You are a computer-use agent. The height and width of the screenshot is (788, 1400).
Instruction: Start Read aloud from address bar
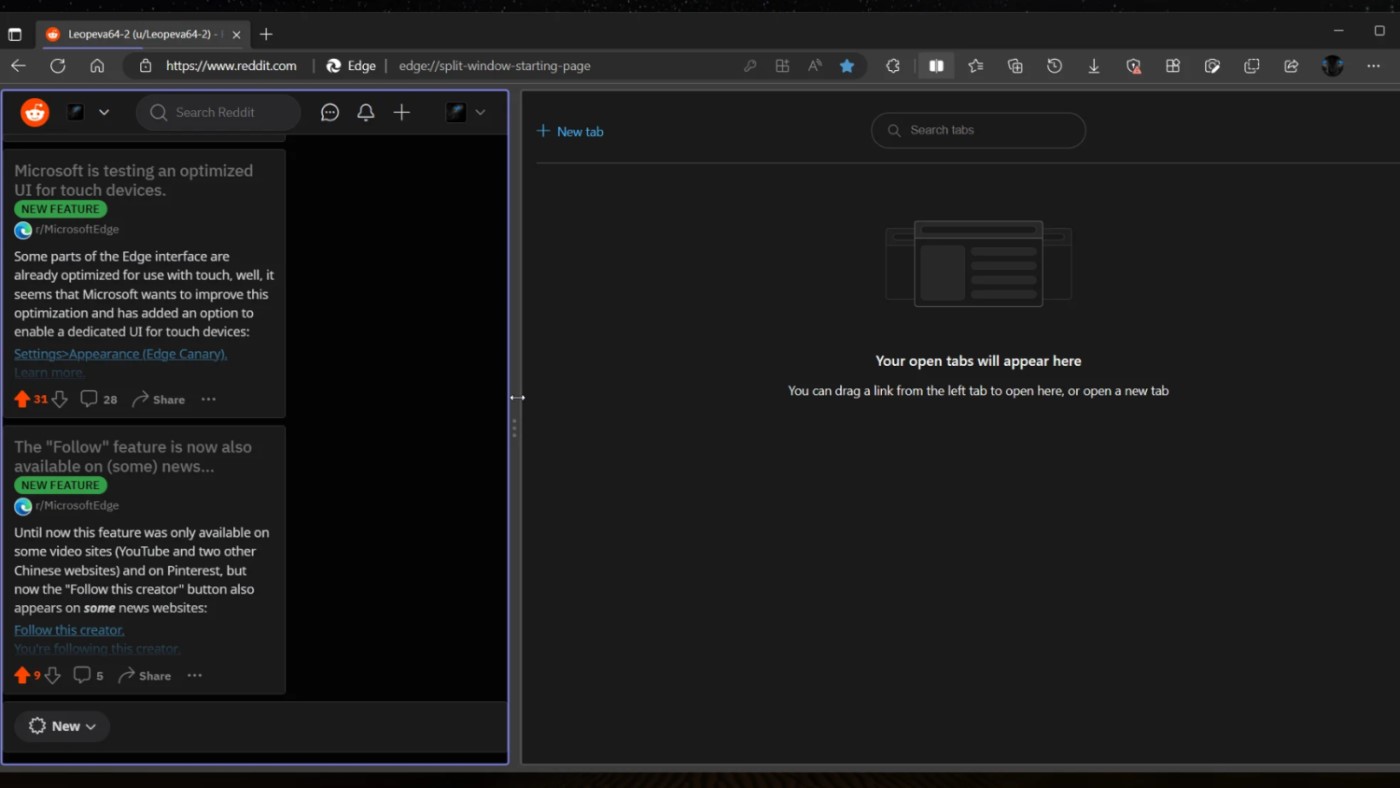(815, 66)
